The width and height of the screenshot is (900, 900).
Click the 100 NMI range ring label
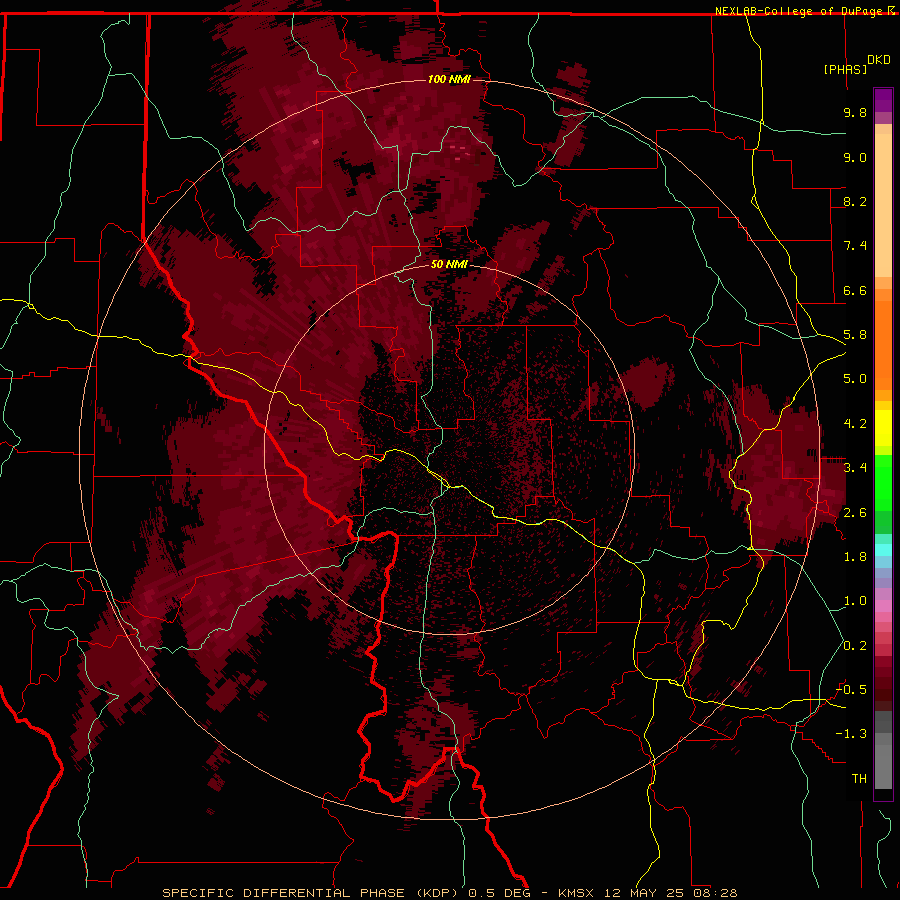449,79
